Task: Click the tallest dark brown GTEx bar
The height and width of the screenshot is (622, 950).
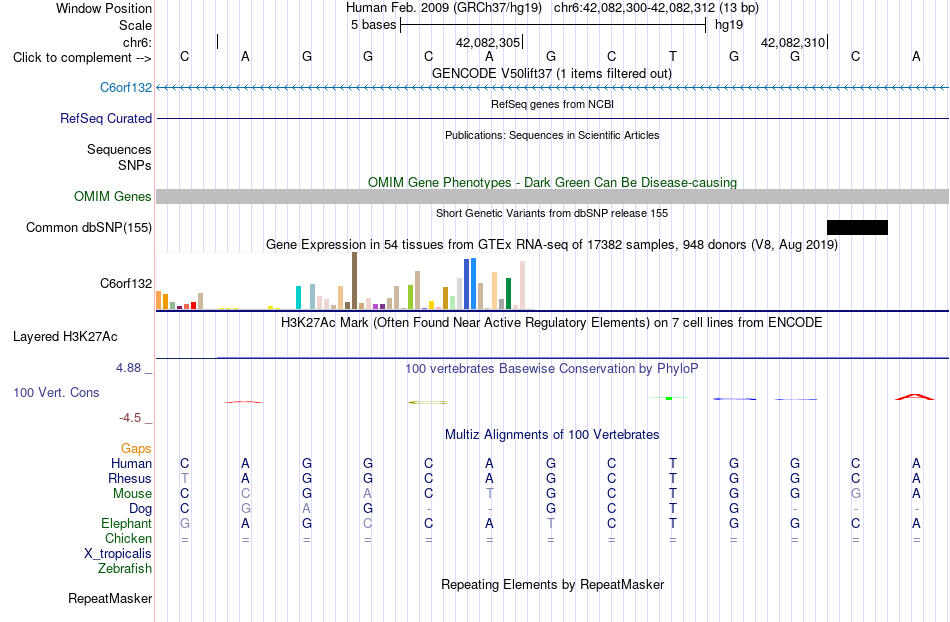Action: click(x=354, y=281)
